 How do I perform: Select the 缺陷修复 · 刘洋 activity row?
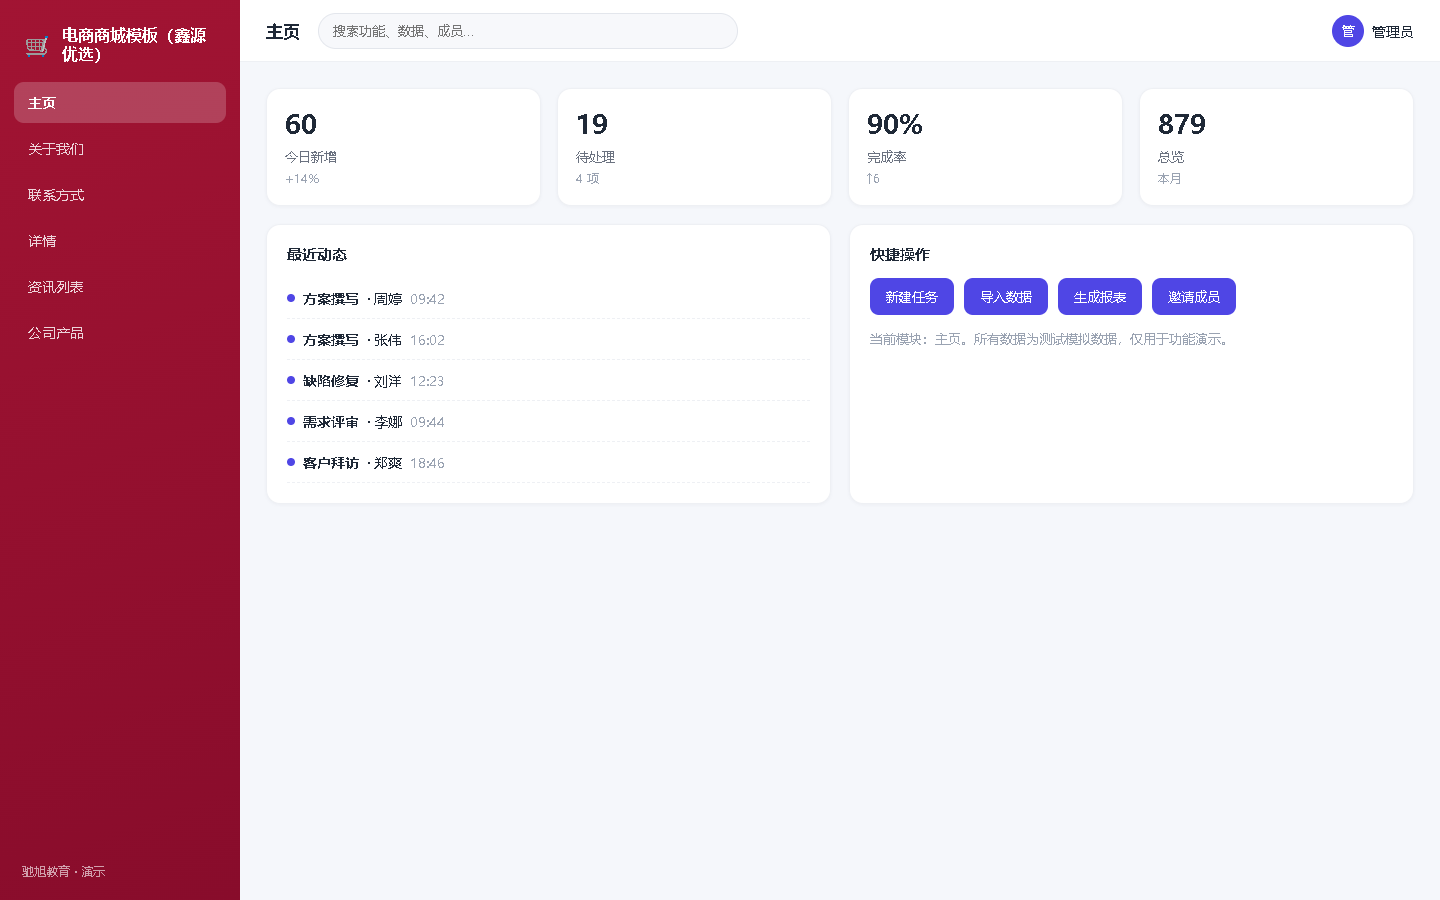[548, 381]
